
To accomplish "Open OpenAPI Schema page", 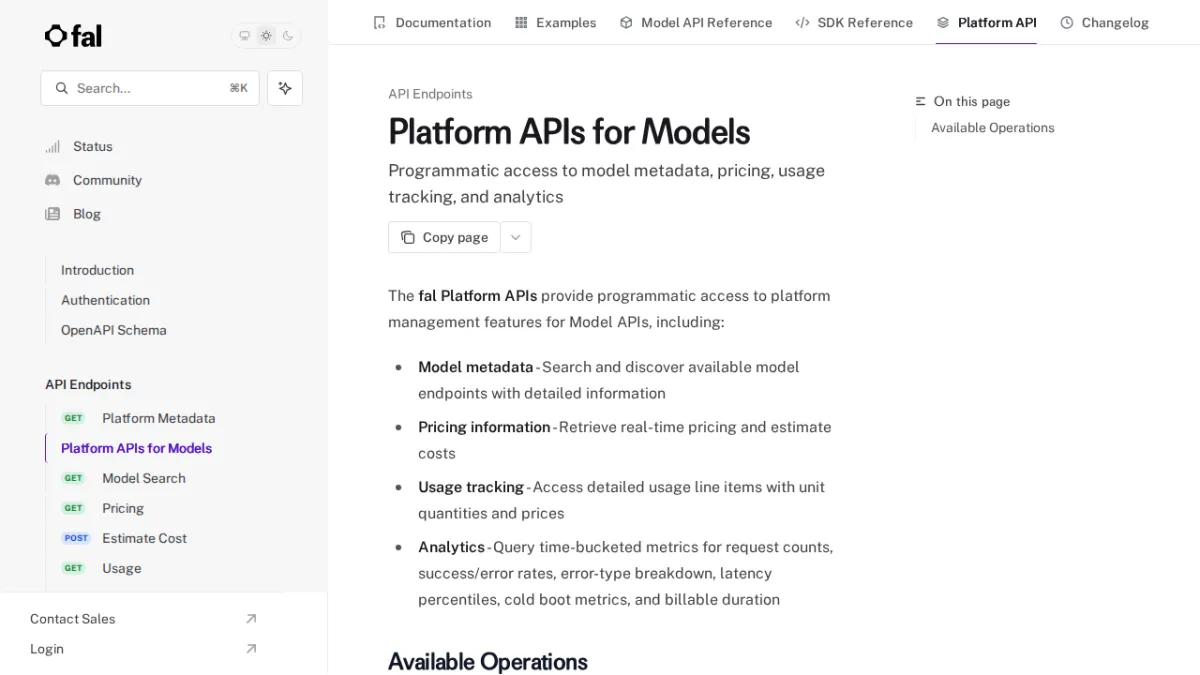I will coord(114,330).
